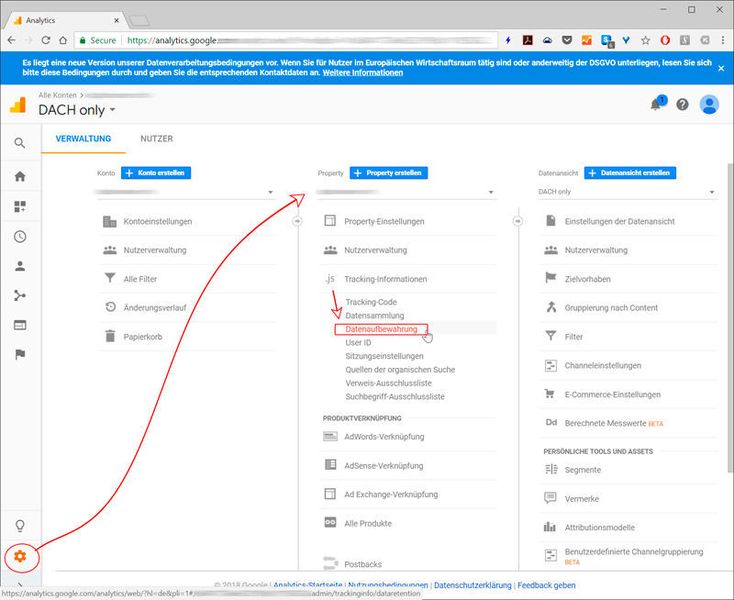Open Conversions flag icon in sidebar
Image resolution: width=734 pixels, height=600 pixels.
(20, 354)
